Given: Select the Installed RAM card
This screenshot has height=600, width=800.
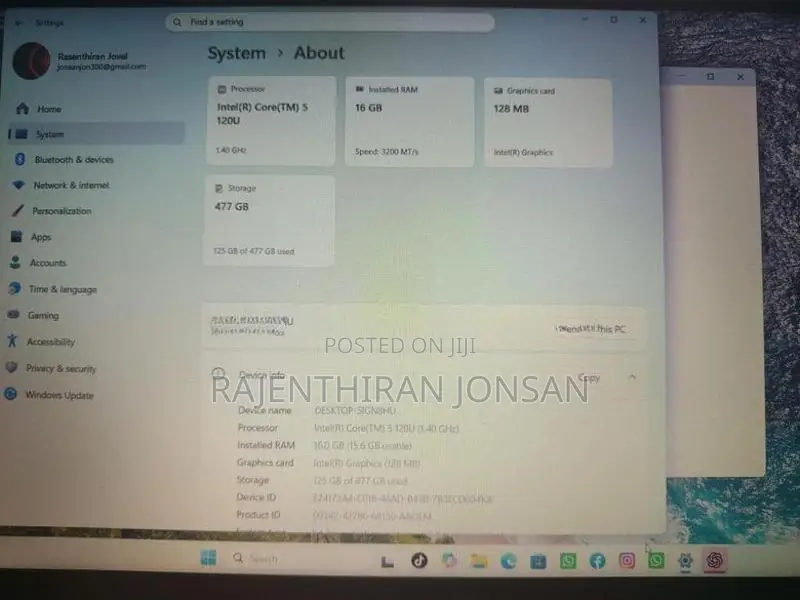Looking at the screenshot, I should [x=410, y=121].
